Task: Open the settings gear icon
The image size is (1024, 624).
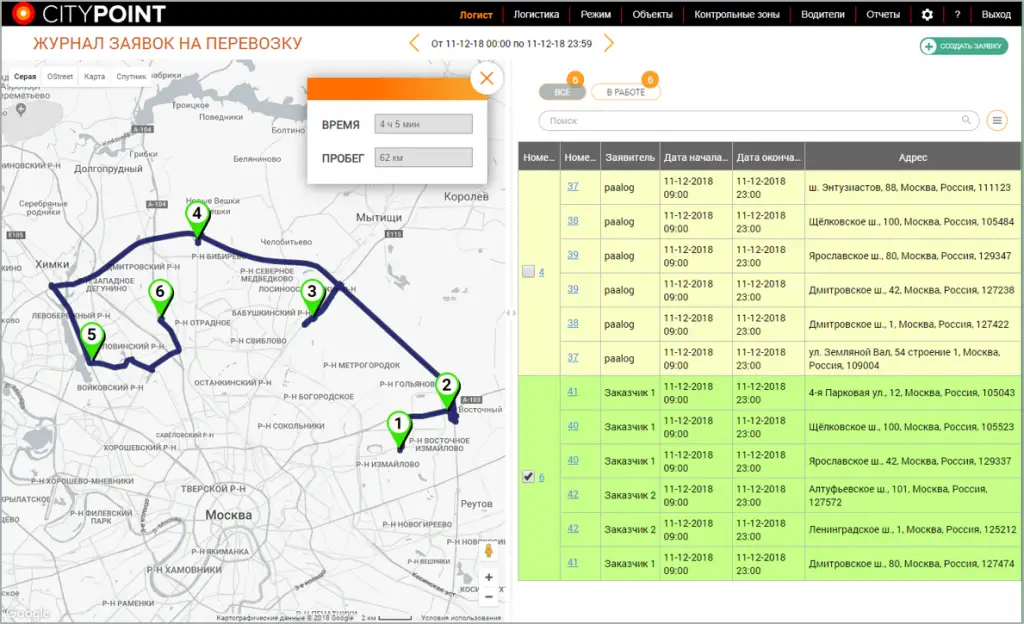Action: [927, 15]
